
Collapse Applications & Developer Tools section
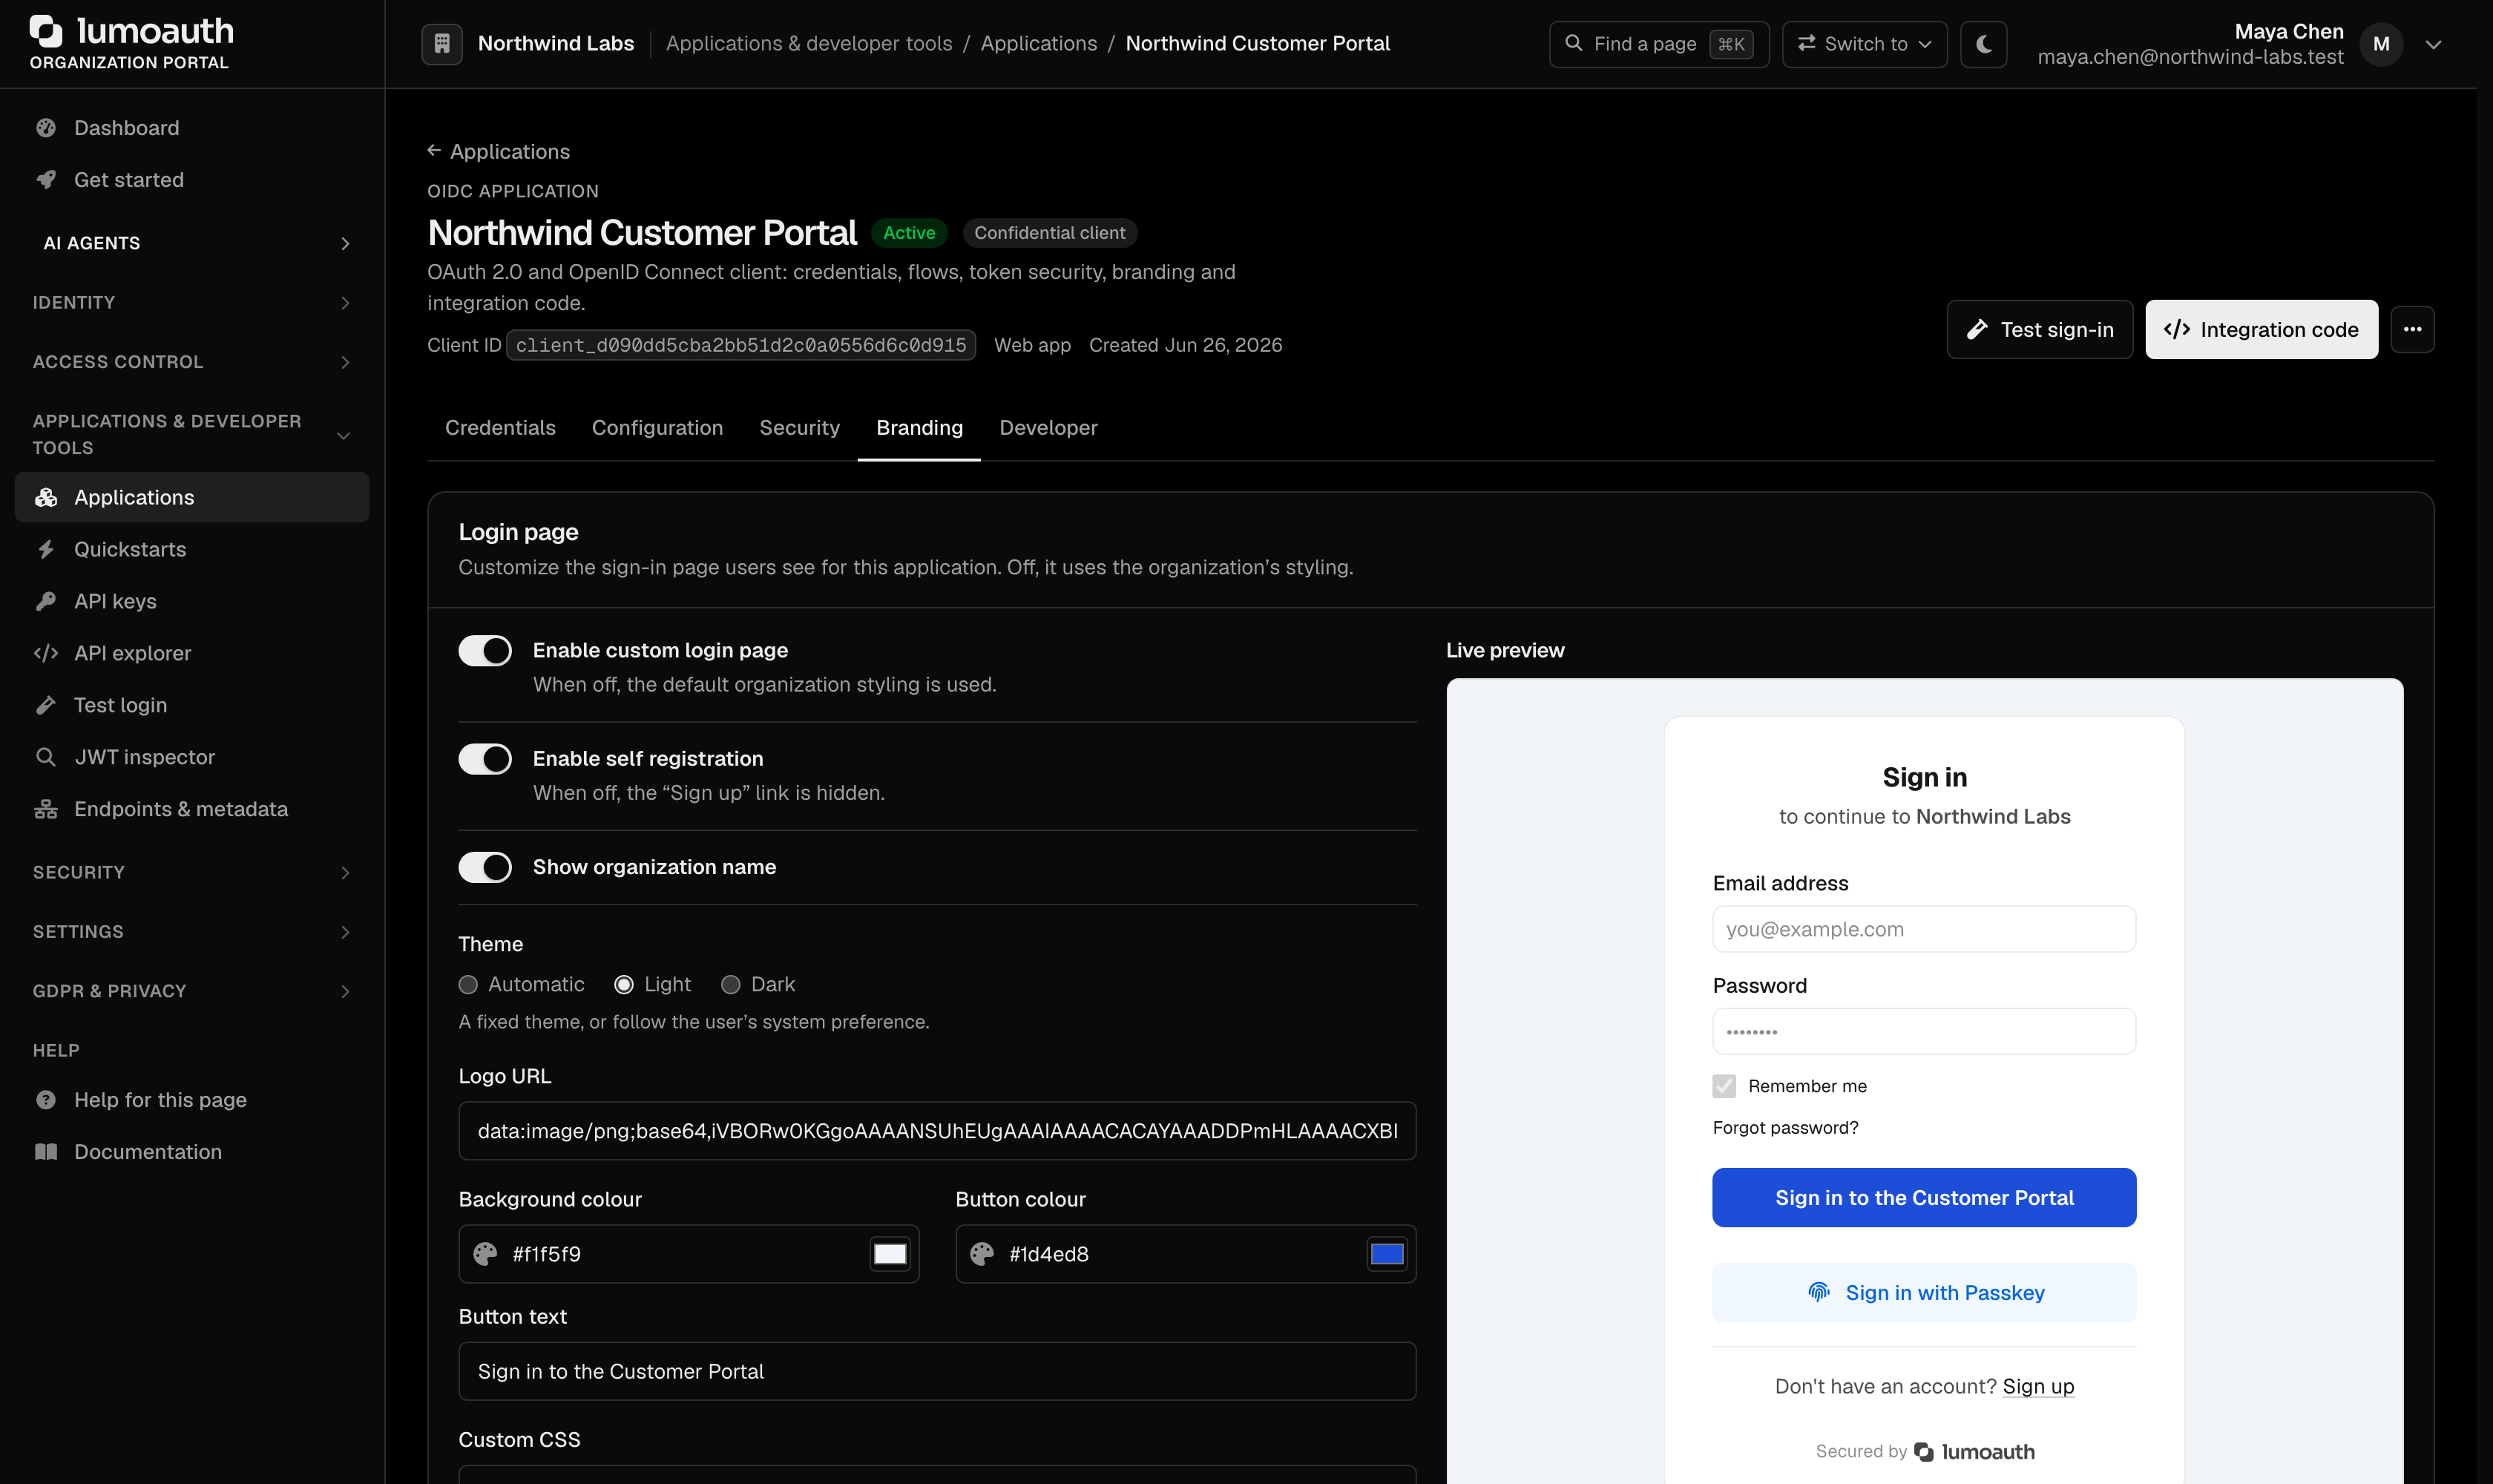[192, 435]
